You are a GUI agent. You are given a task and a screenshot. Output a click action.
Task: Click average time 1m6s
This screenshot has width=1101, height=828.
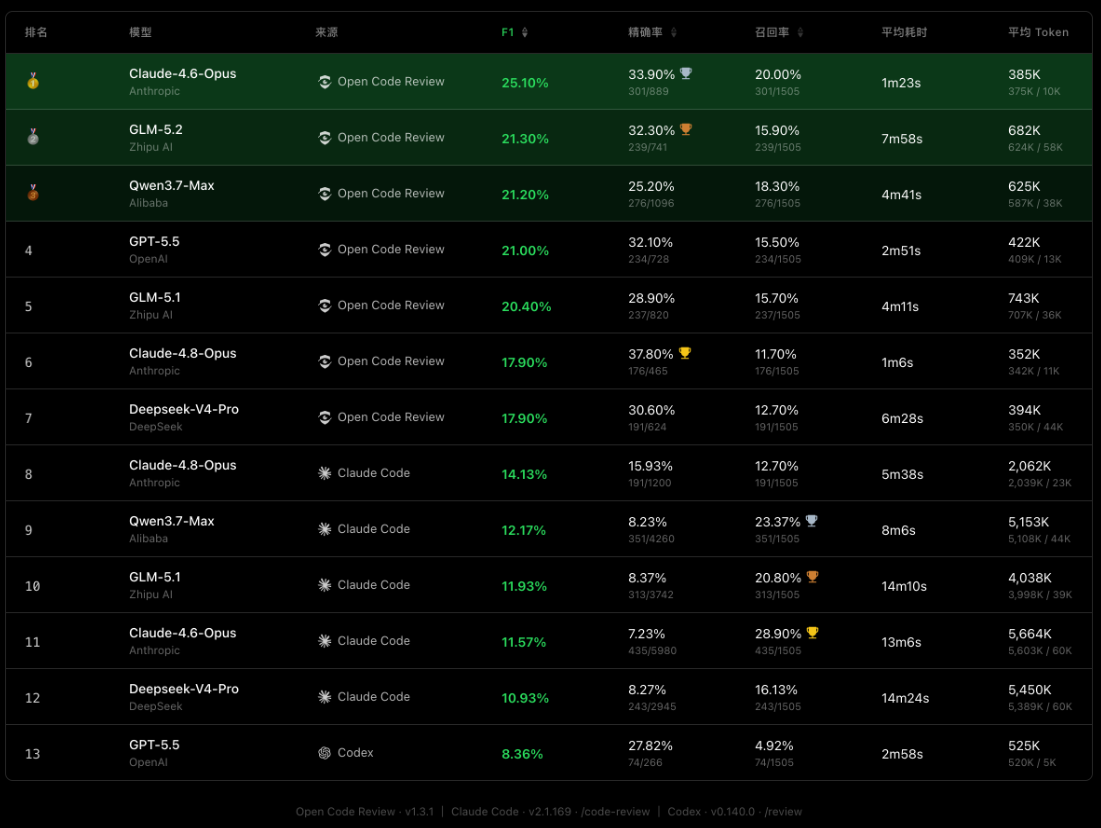[x=897, y=362]
